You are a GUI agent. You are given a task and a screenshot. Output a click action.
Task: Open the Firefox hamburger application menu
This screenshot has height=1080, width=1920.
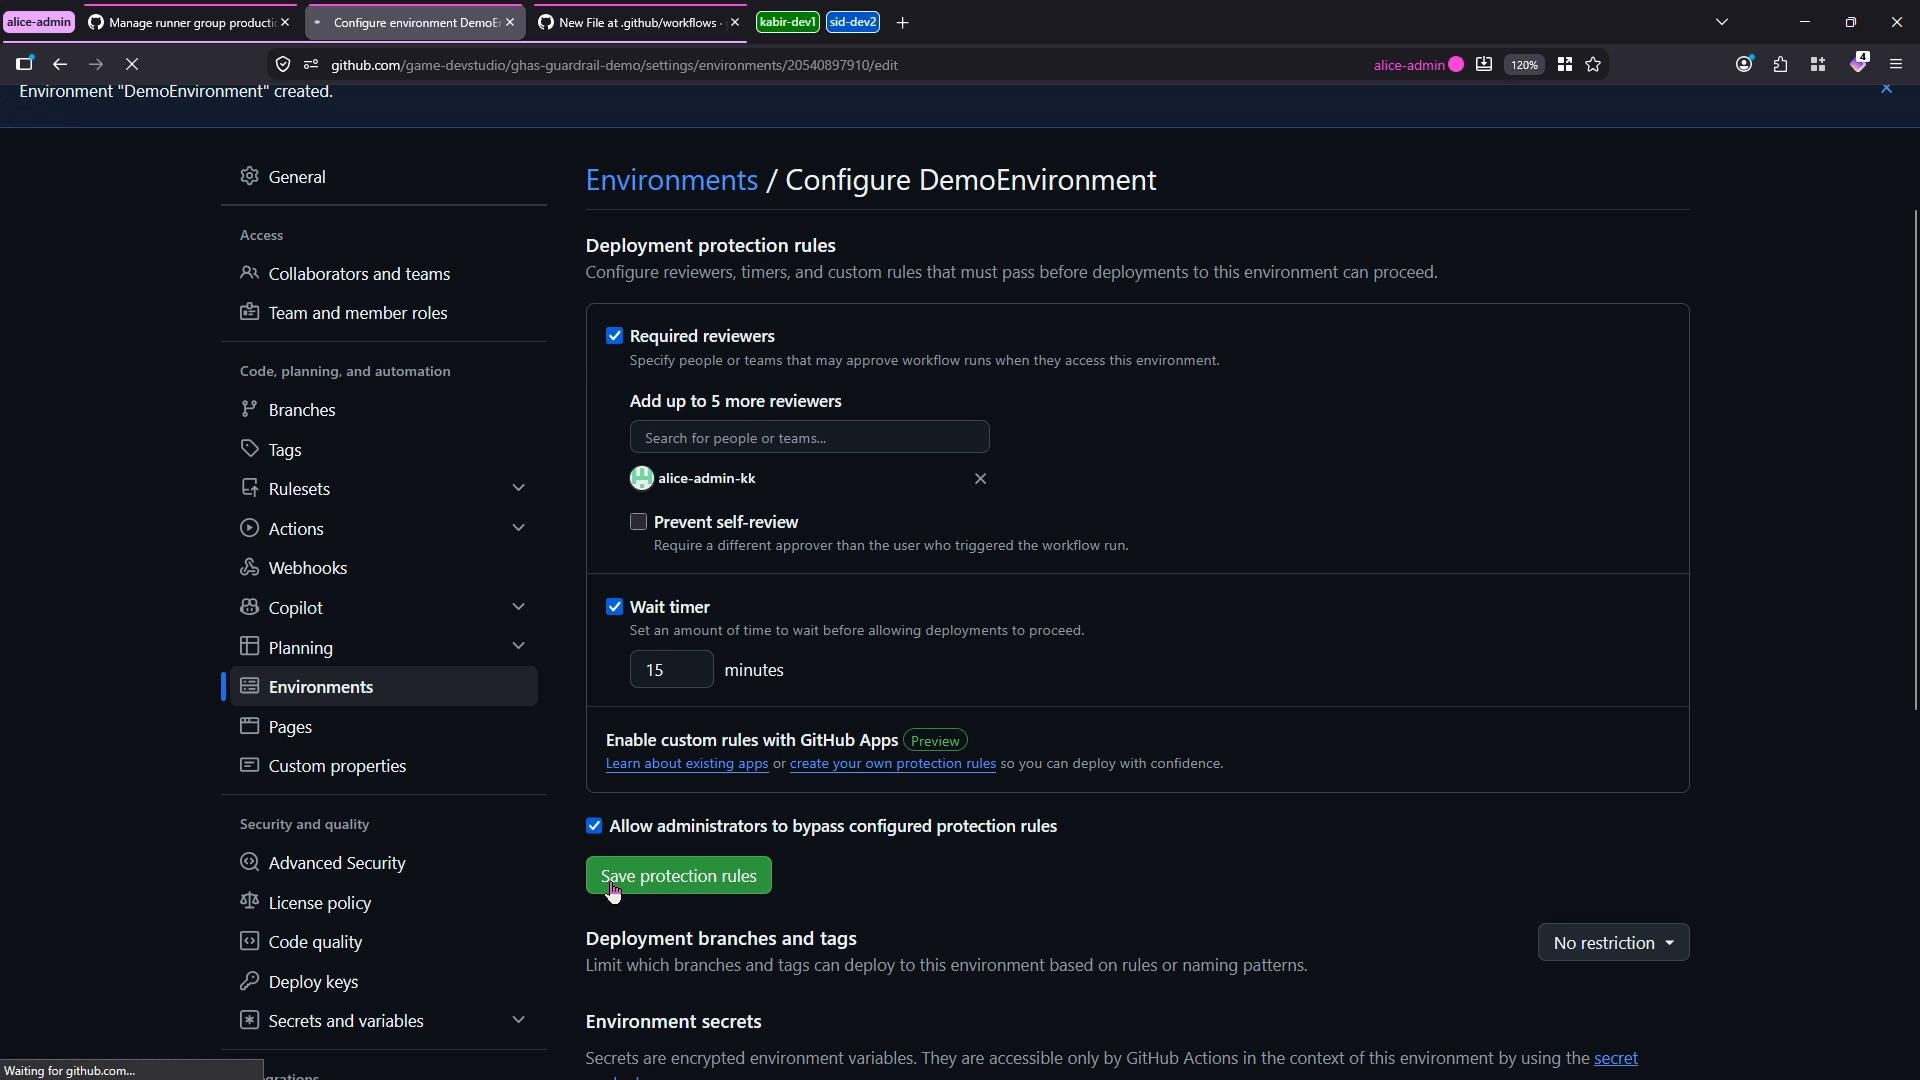[1897, 65]
